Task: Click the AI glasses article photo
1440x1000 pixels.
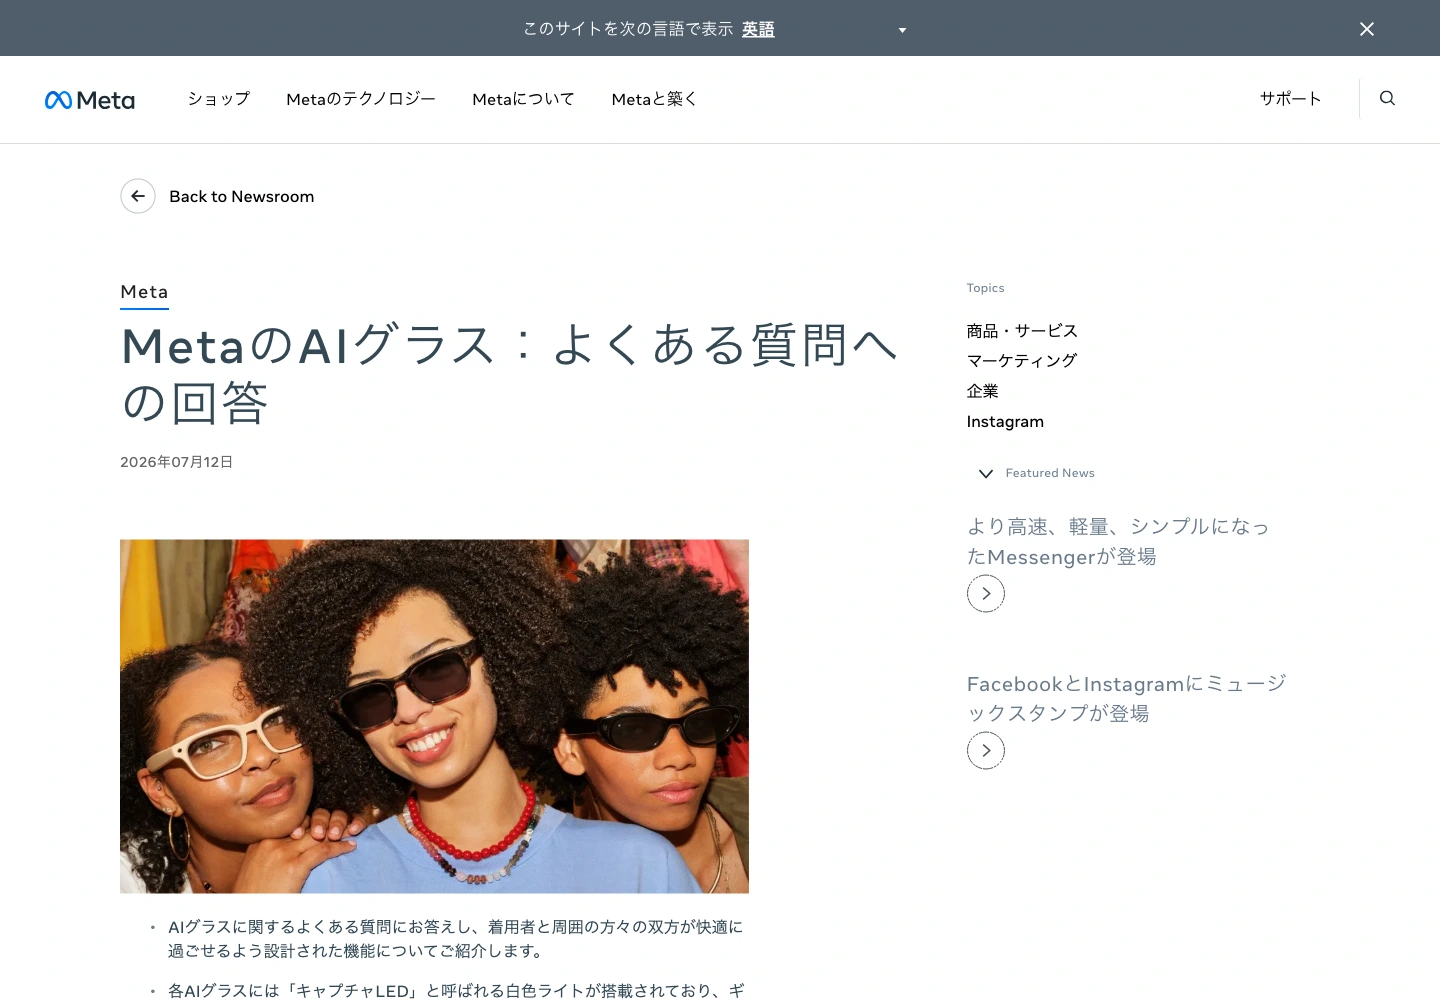Action: coord(434,716)
